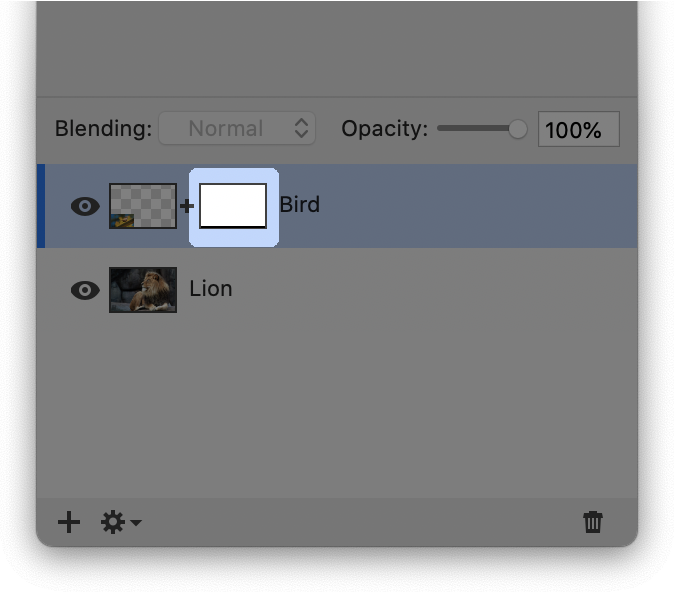The image size is (674, 592).
Task: Select the Bird layer image thumbnail
Action: [143, 206]
